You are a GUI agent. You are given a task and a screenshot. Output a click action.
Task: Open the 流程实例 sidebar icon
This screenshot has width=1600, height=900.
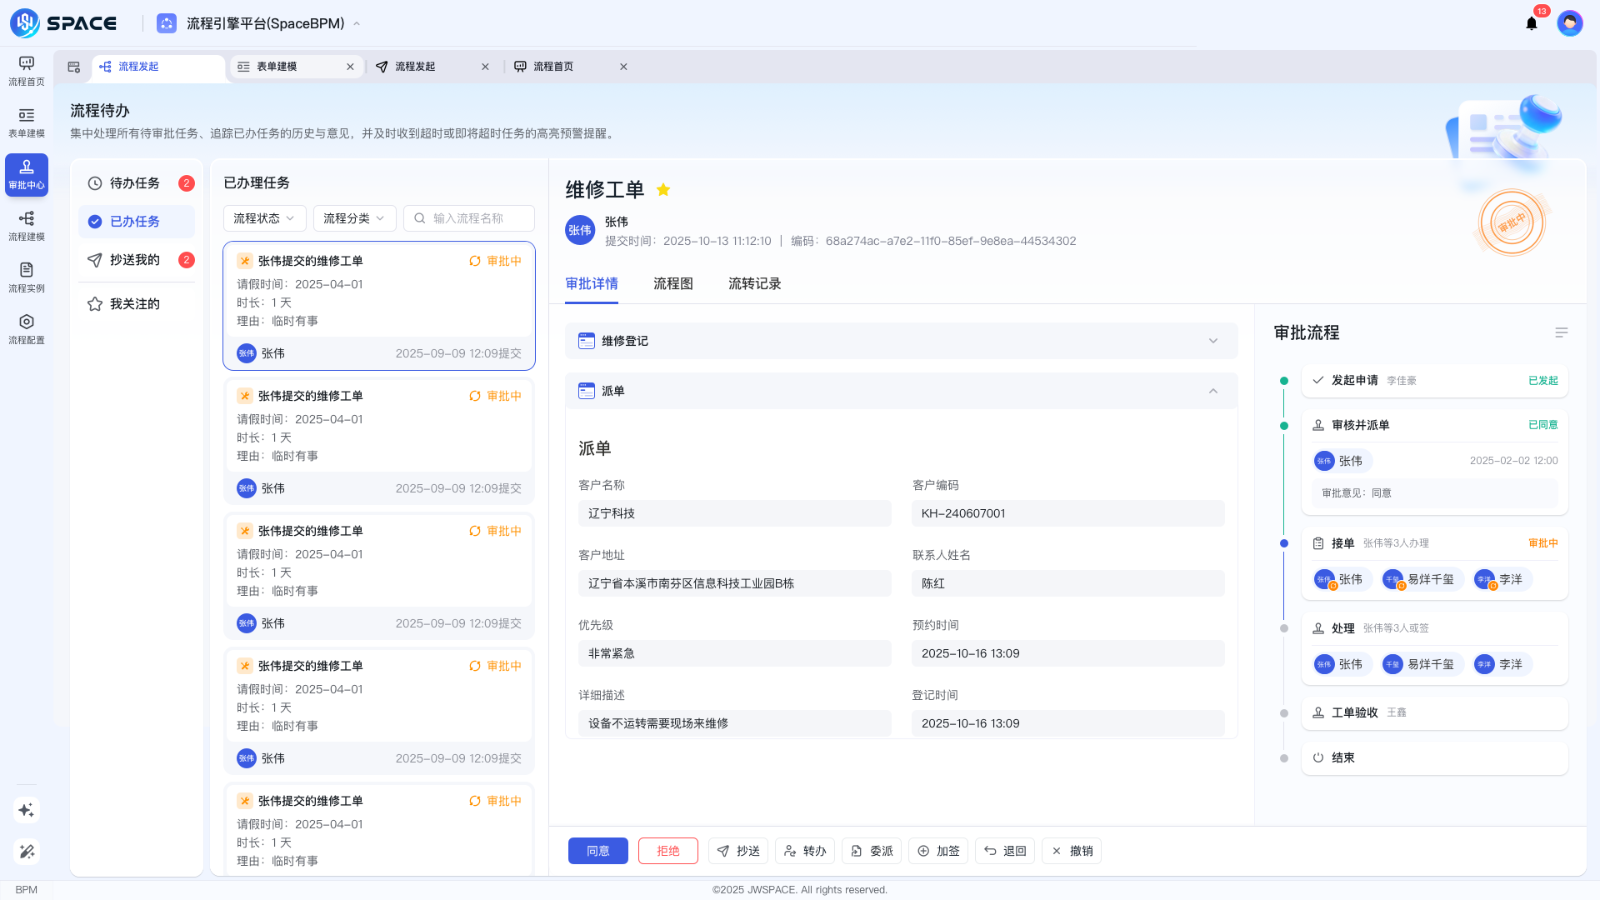coord(26,277)
